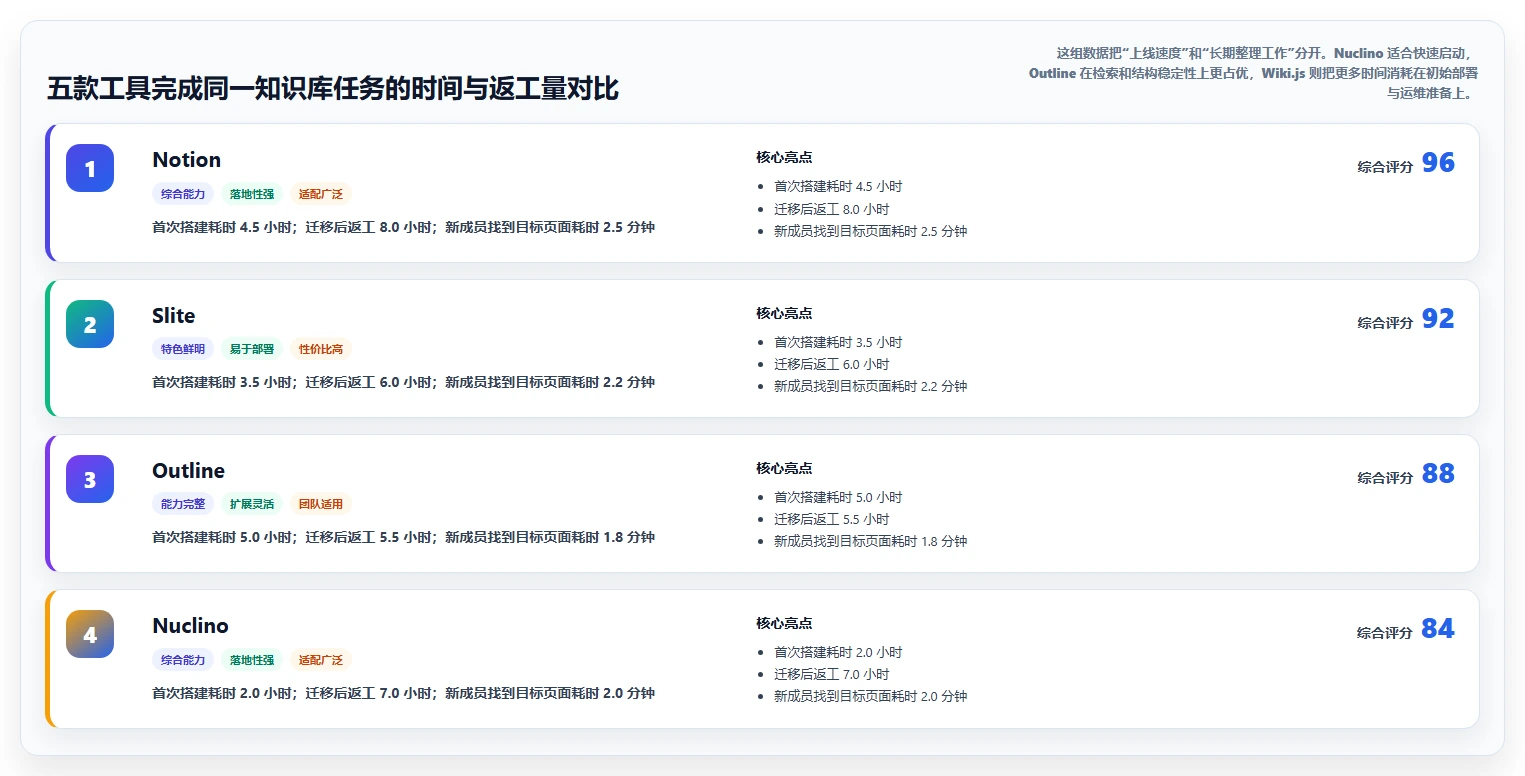Select the 团队适用 tag under Outline

coord(321,504)
